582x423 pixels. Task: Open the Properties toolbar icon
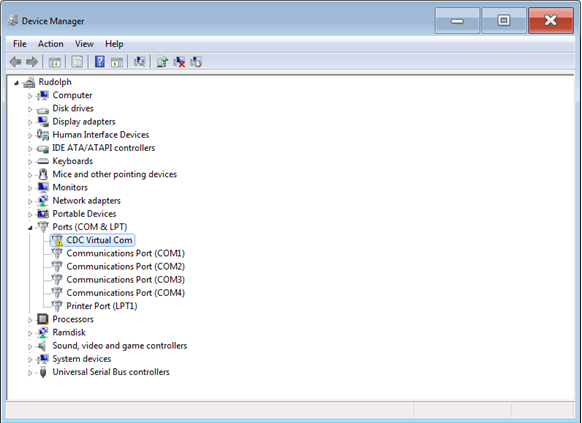pos(77,62)
